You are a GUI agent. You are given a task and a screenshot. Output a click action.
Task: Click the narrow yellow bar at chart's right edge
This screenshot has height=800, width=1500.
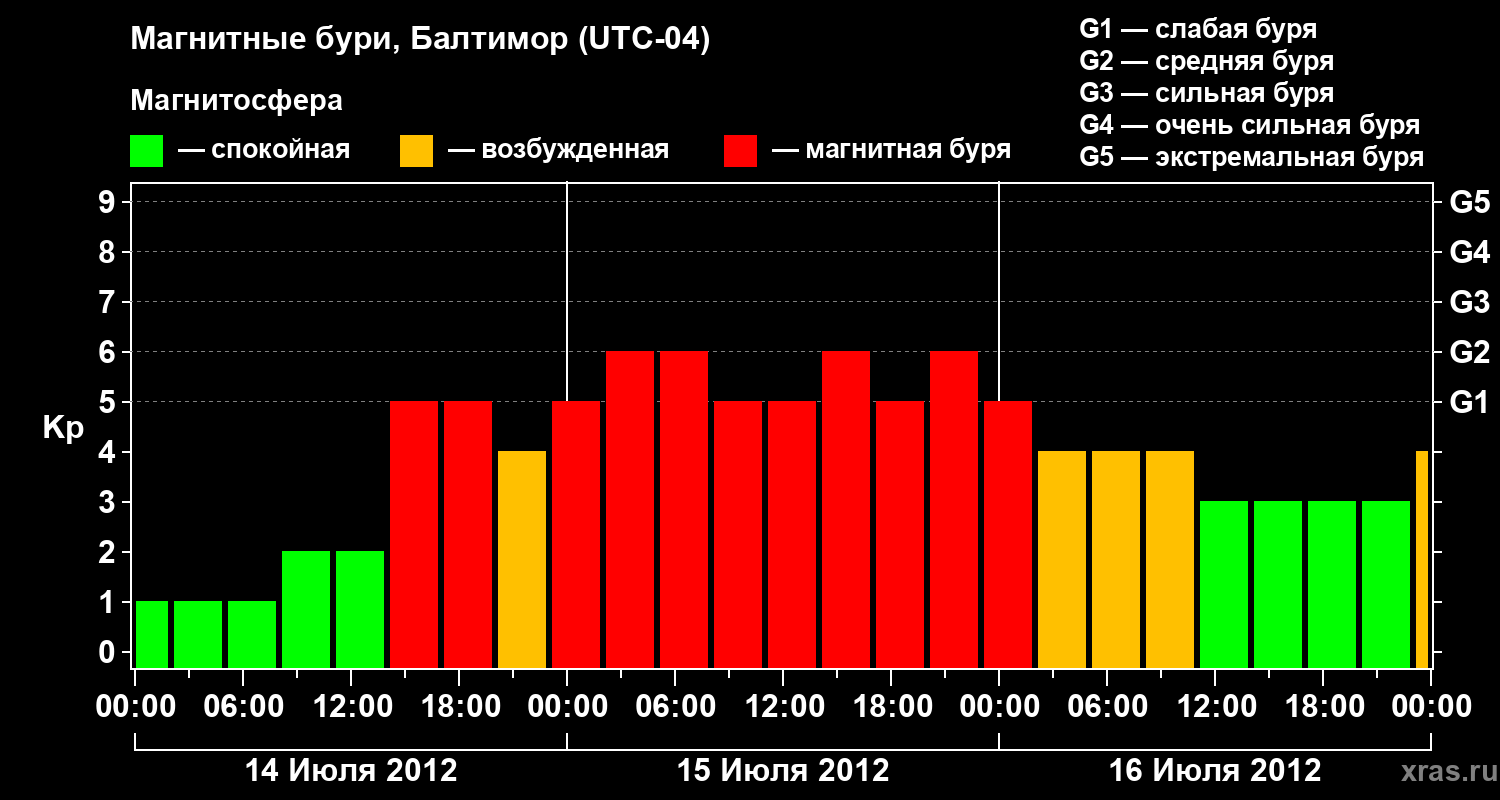(x=1422, y=559)
